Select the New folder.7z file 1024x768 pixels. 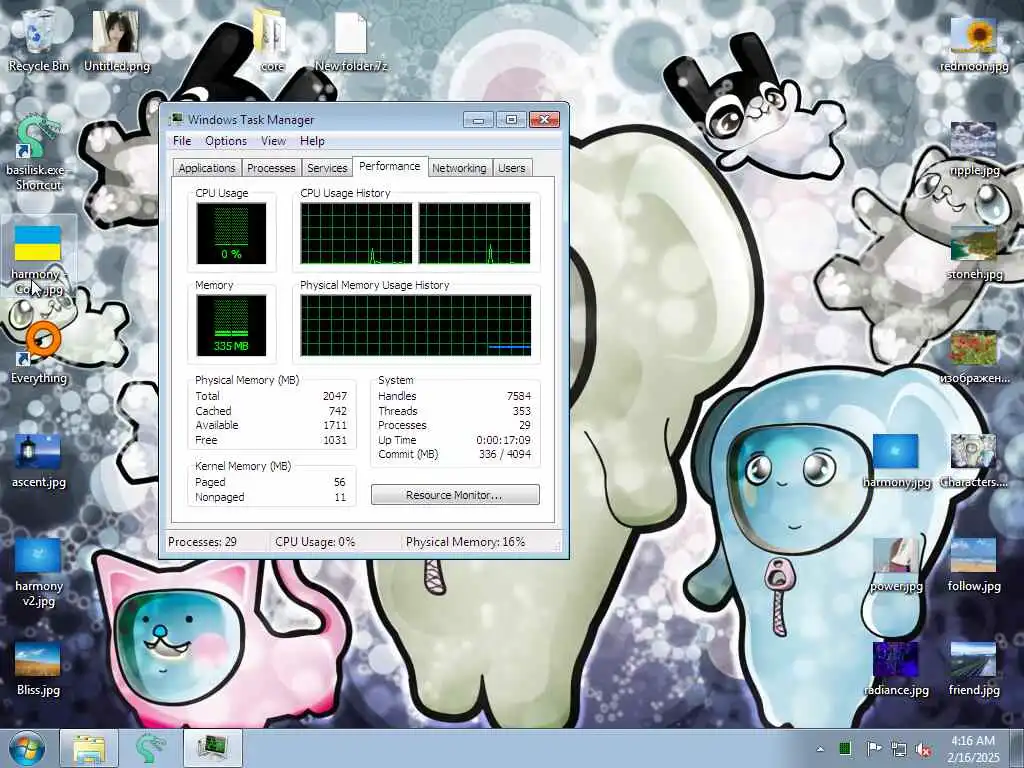point(351,40)
